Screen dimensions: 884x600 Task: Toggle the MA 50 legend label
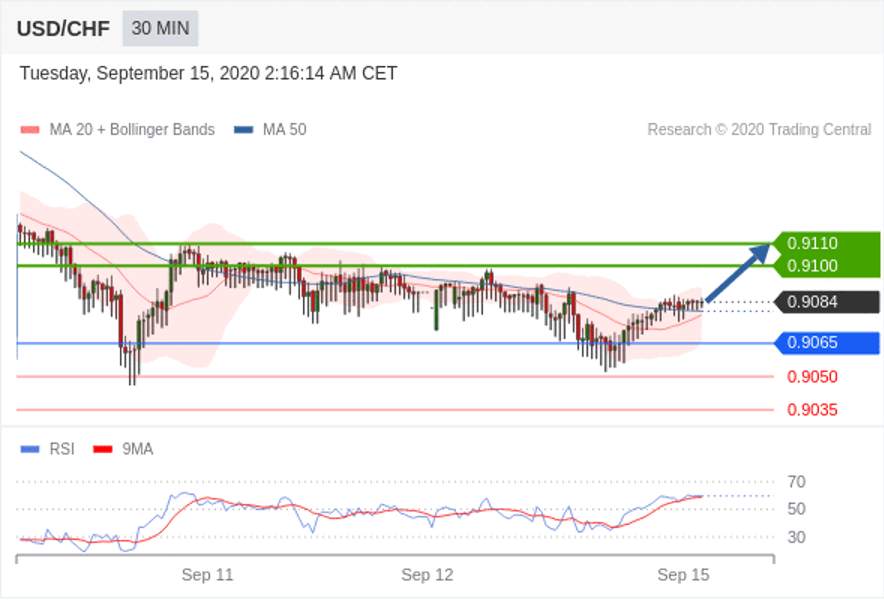285,130
